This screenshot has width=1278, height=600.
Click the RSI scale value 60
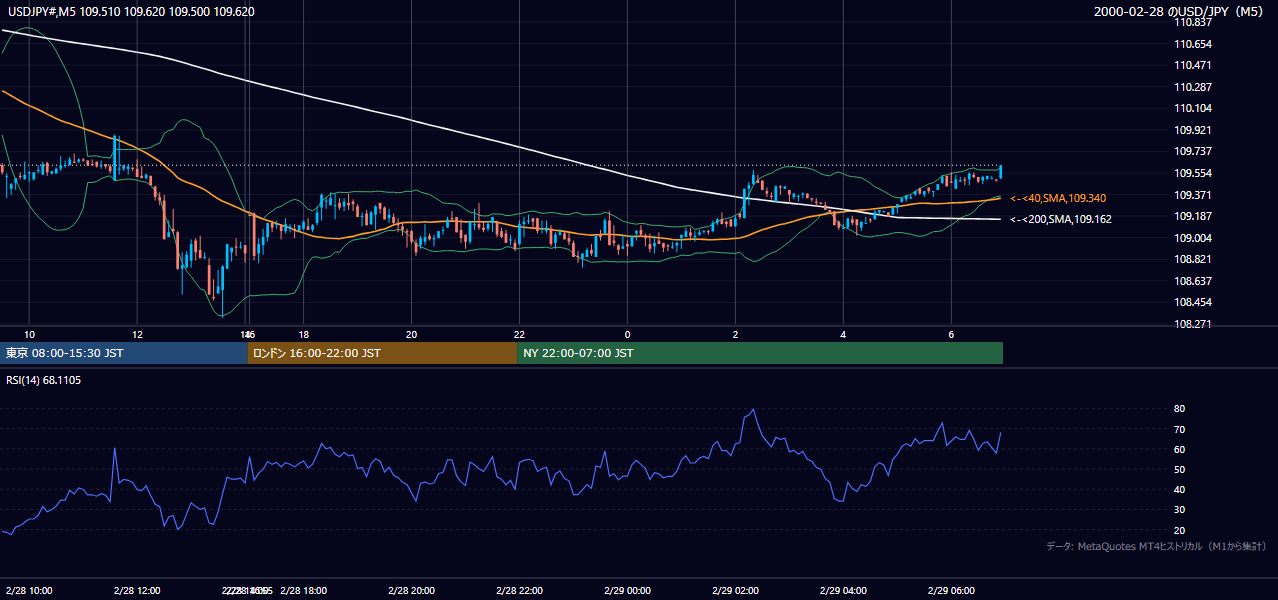point(1179,449)
